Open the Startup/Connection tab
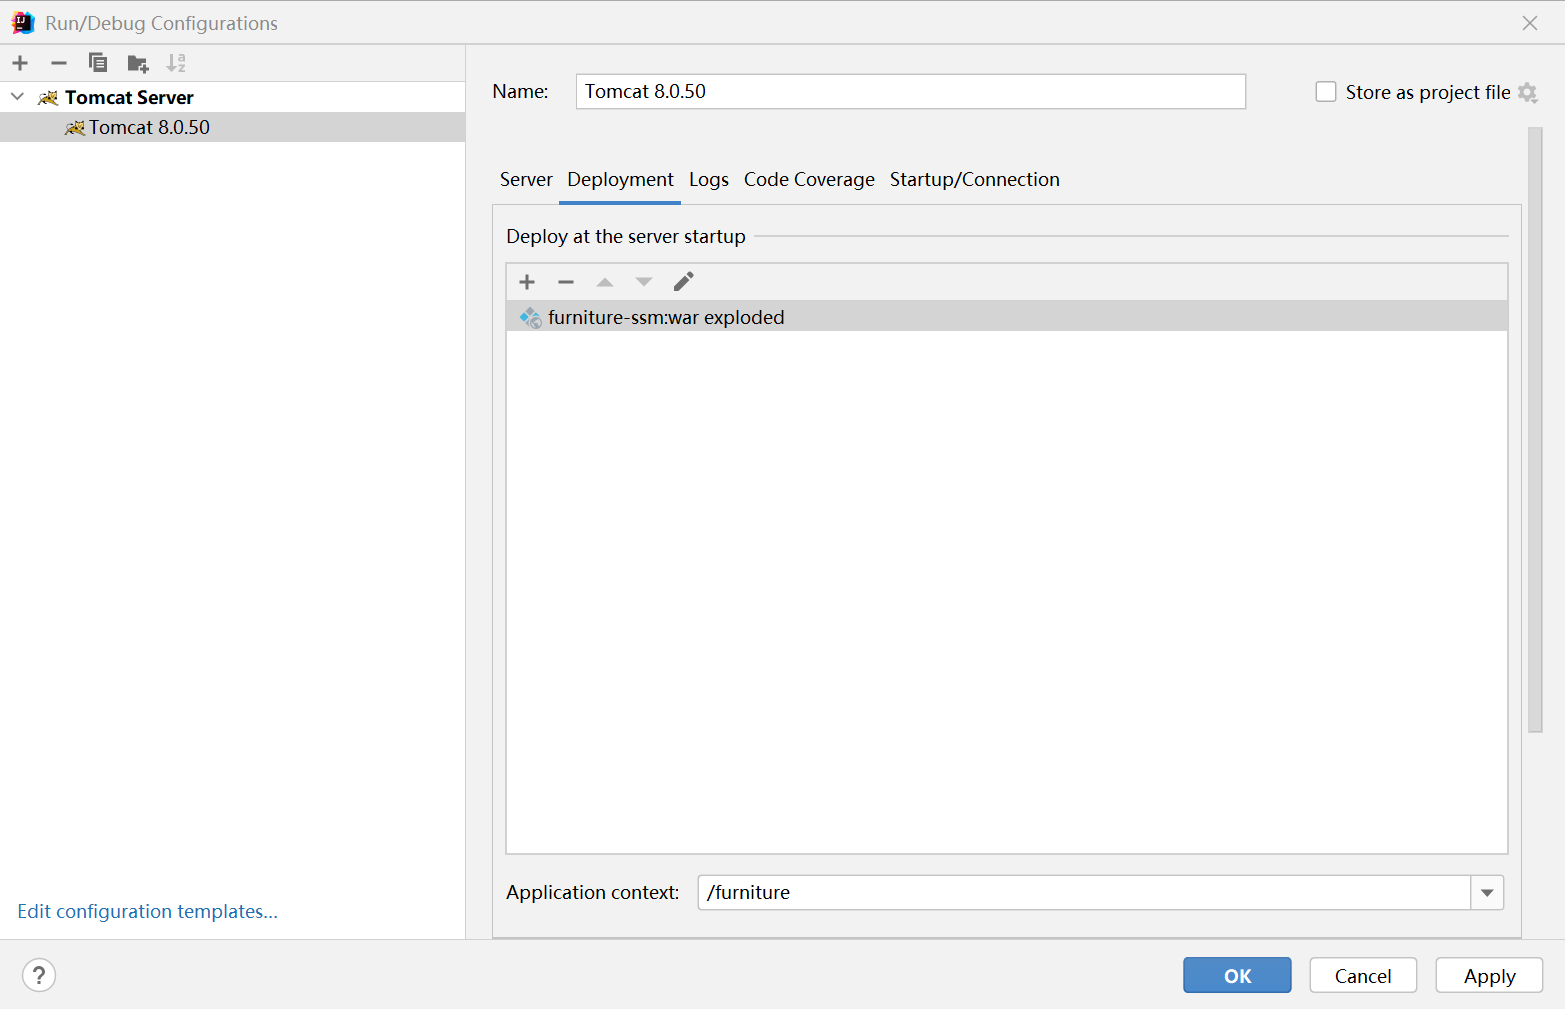This screenshot has height=1009, width=1565. (x=975, y=180)
